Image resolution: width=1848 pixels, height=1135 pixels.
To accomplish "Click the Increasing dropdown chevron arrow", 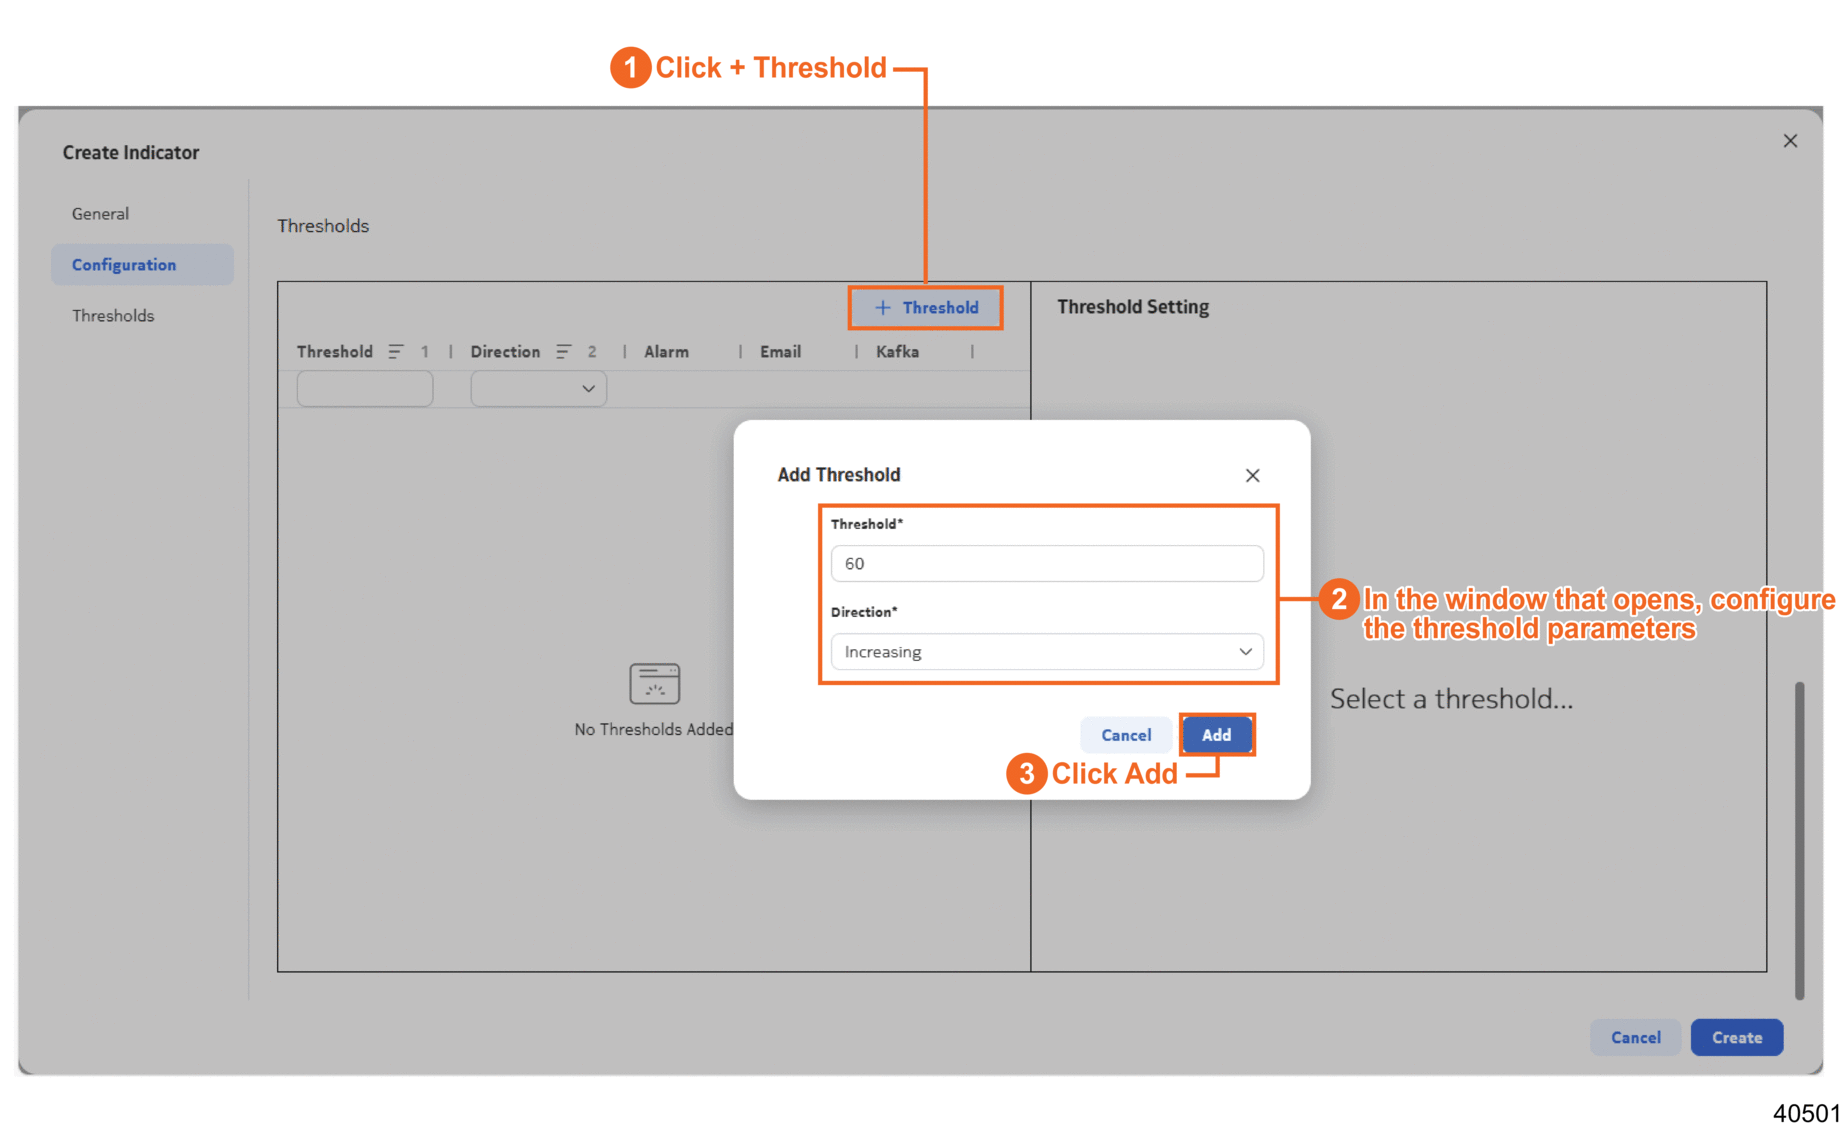I will (1245, 652).
